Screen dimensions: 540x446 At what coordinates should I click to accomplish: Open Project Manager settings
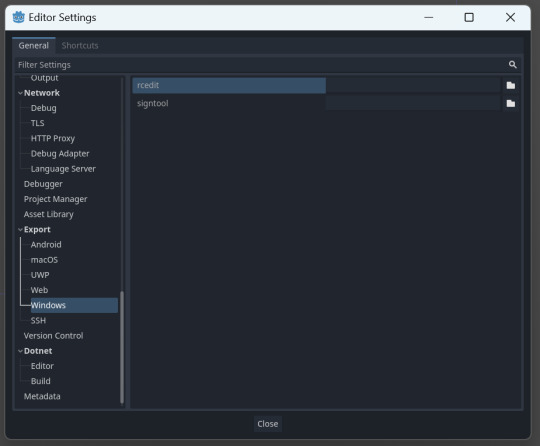coord(55,199)
